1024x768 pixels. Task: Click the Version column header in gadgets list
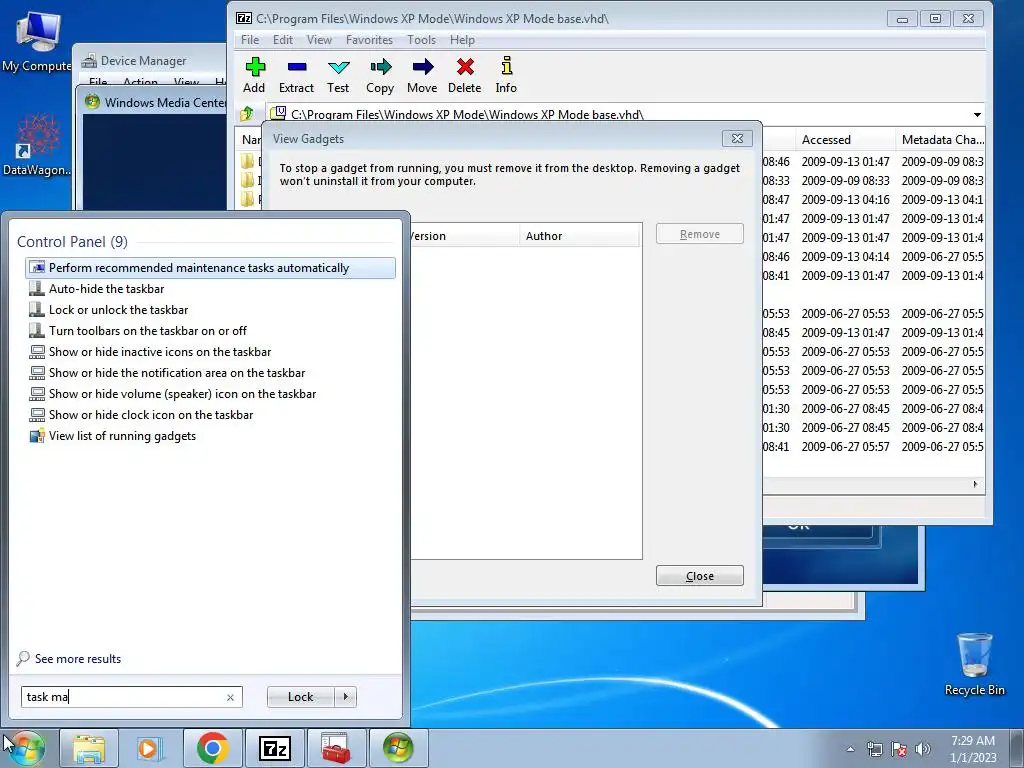click(464, 236)
